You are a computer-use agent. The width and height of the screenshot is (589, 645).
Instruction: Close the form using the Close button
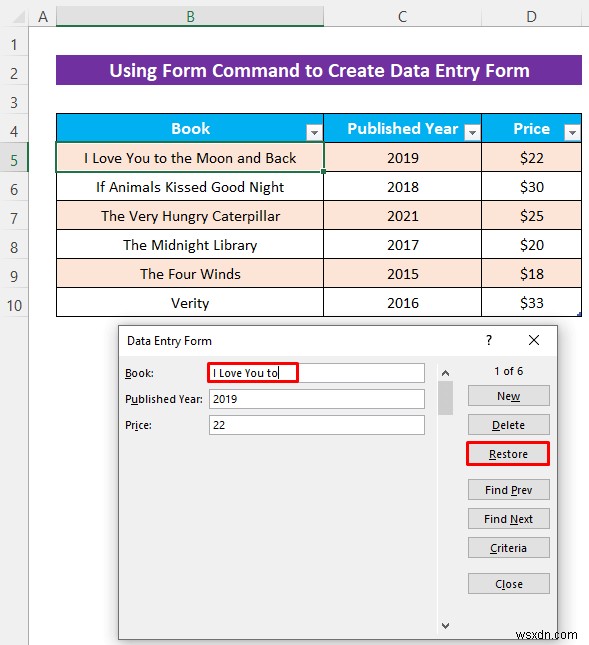click(508, 584)
